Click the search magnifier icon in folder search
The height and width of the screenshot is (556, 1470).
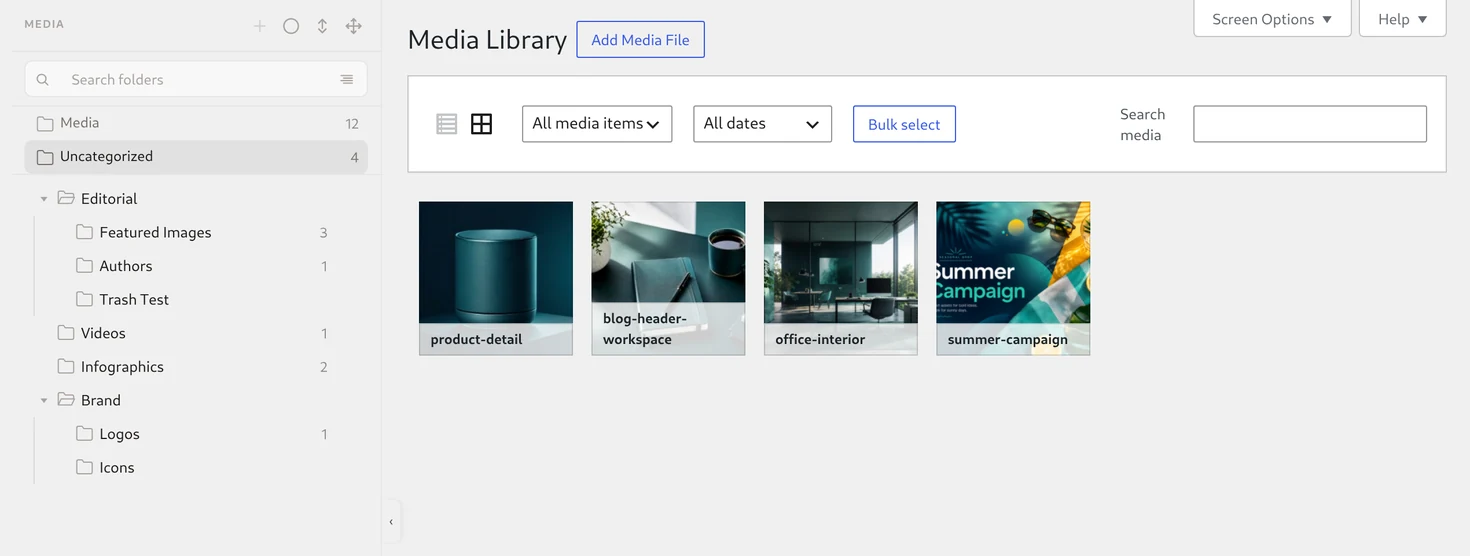42,79
